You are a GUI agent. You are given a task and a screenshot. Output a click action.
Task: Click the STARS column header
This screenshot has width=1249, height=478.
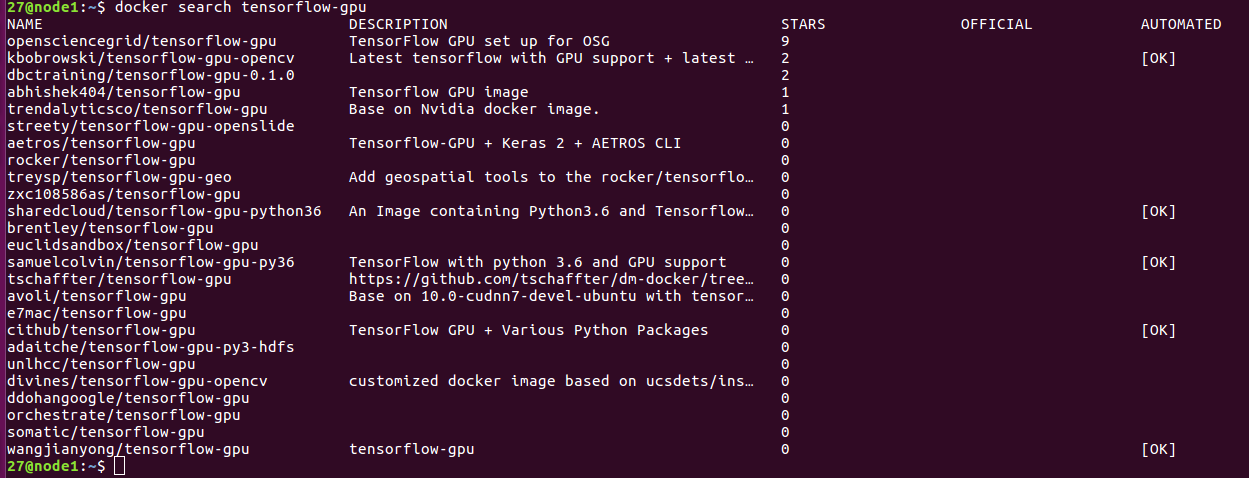pyautogui.click(x=802, y=24)
